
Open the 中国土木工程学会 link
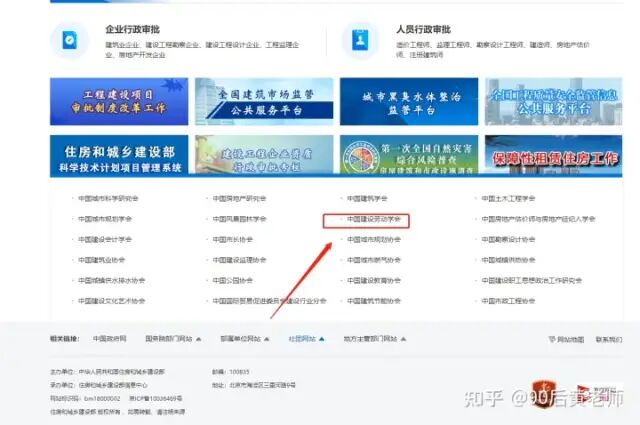[x=508, y=198]
